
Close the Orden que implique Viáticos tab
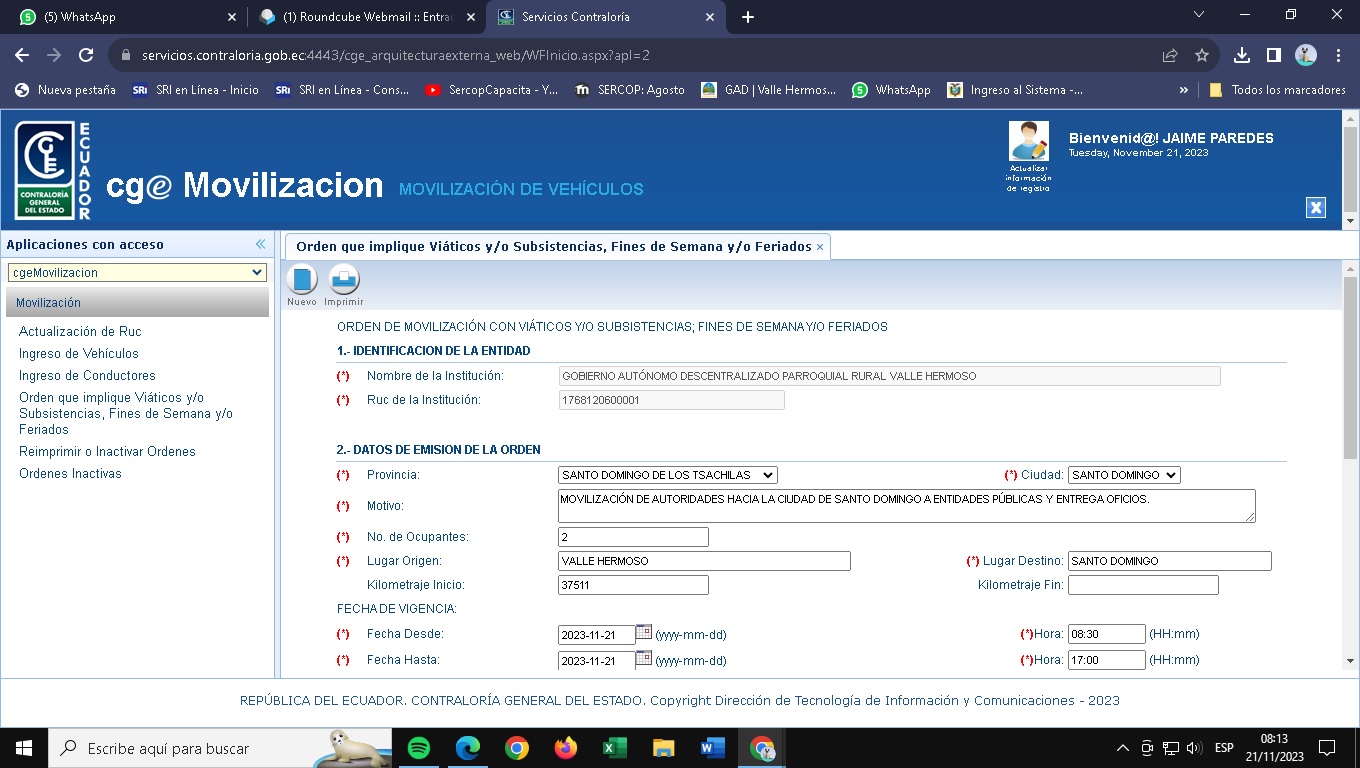(x=820, y=247)
